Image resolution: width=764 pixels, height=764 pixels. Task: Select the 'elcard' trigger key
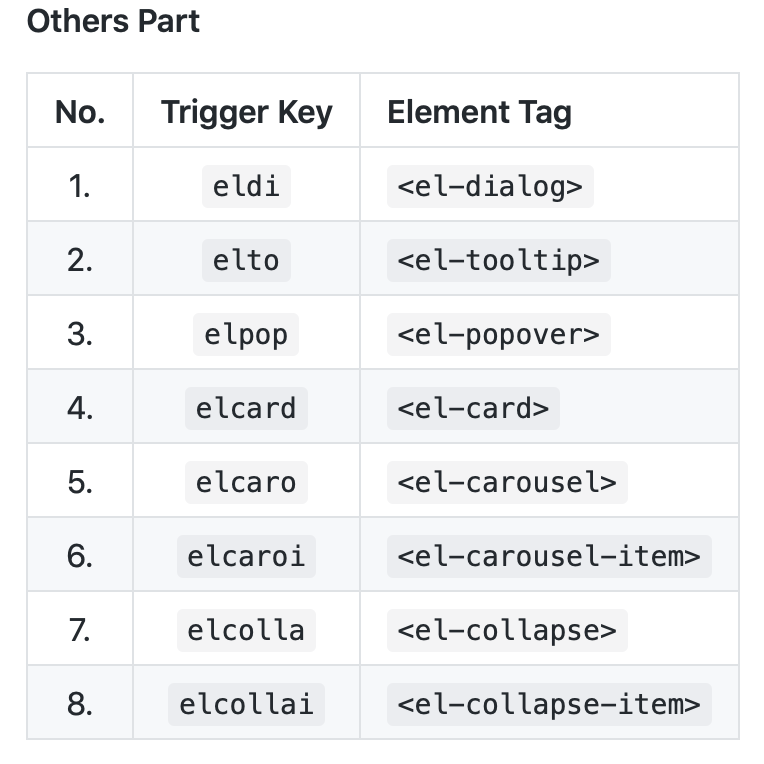[x=247, y=408]
